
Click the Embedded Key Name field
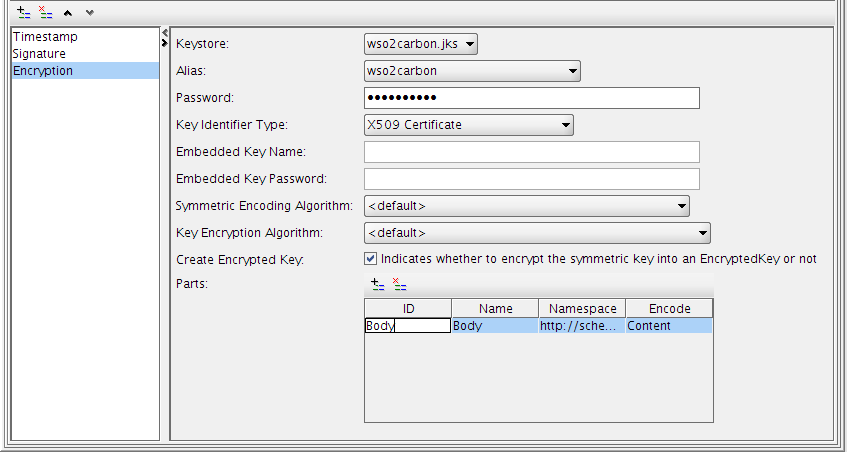(532, 152)
